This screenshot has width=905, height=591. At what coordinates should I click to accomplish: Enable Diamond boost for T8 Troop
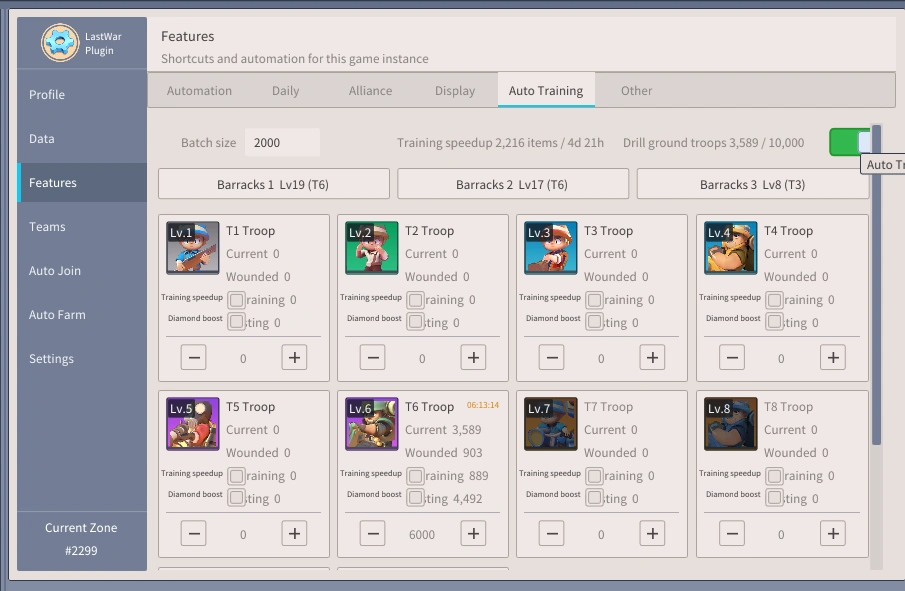coord(774,498)
